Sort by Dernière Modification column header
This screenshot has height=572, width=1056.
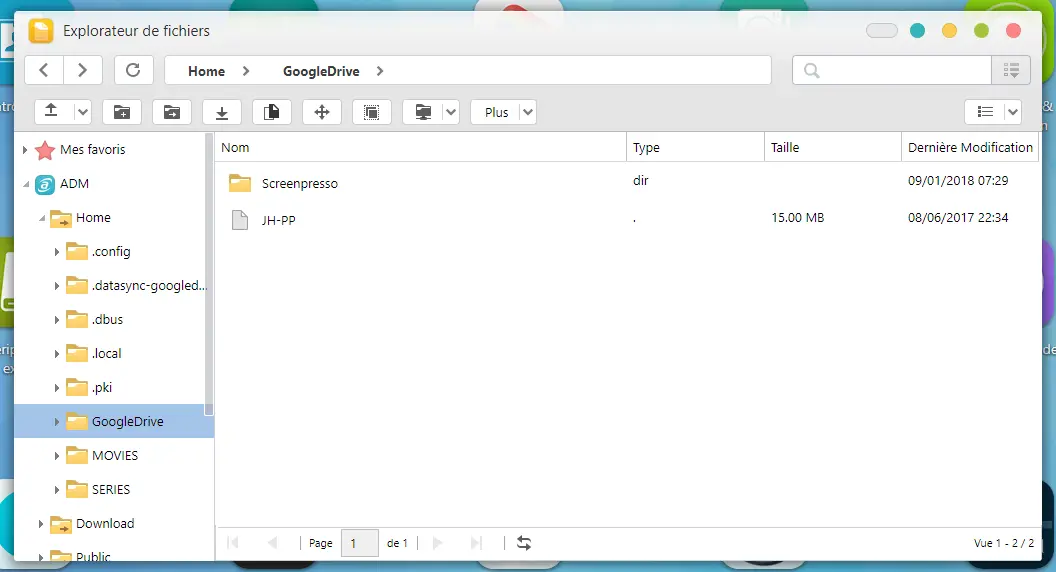[x=970, y=148]
